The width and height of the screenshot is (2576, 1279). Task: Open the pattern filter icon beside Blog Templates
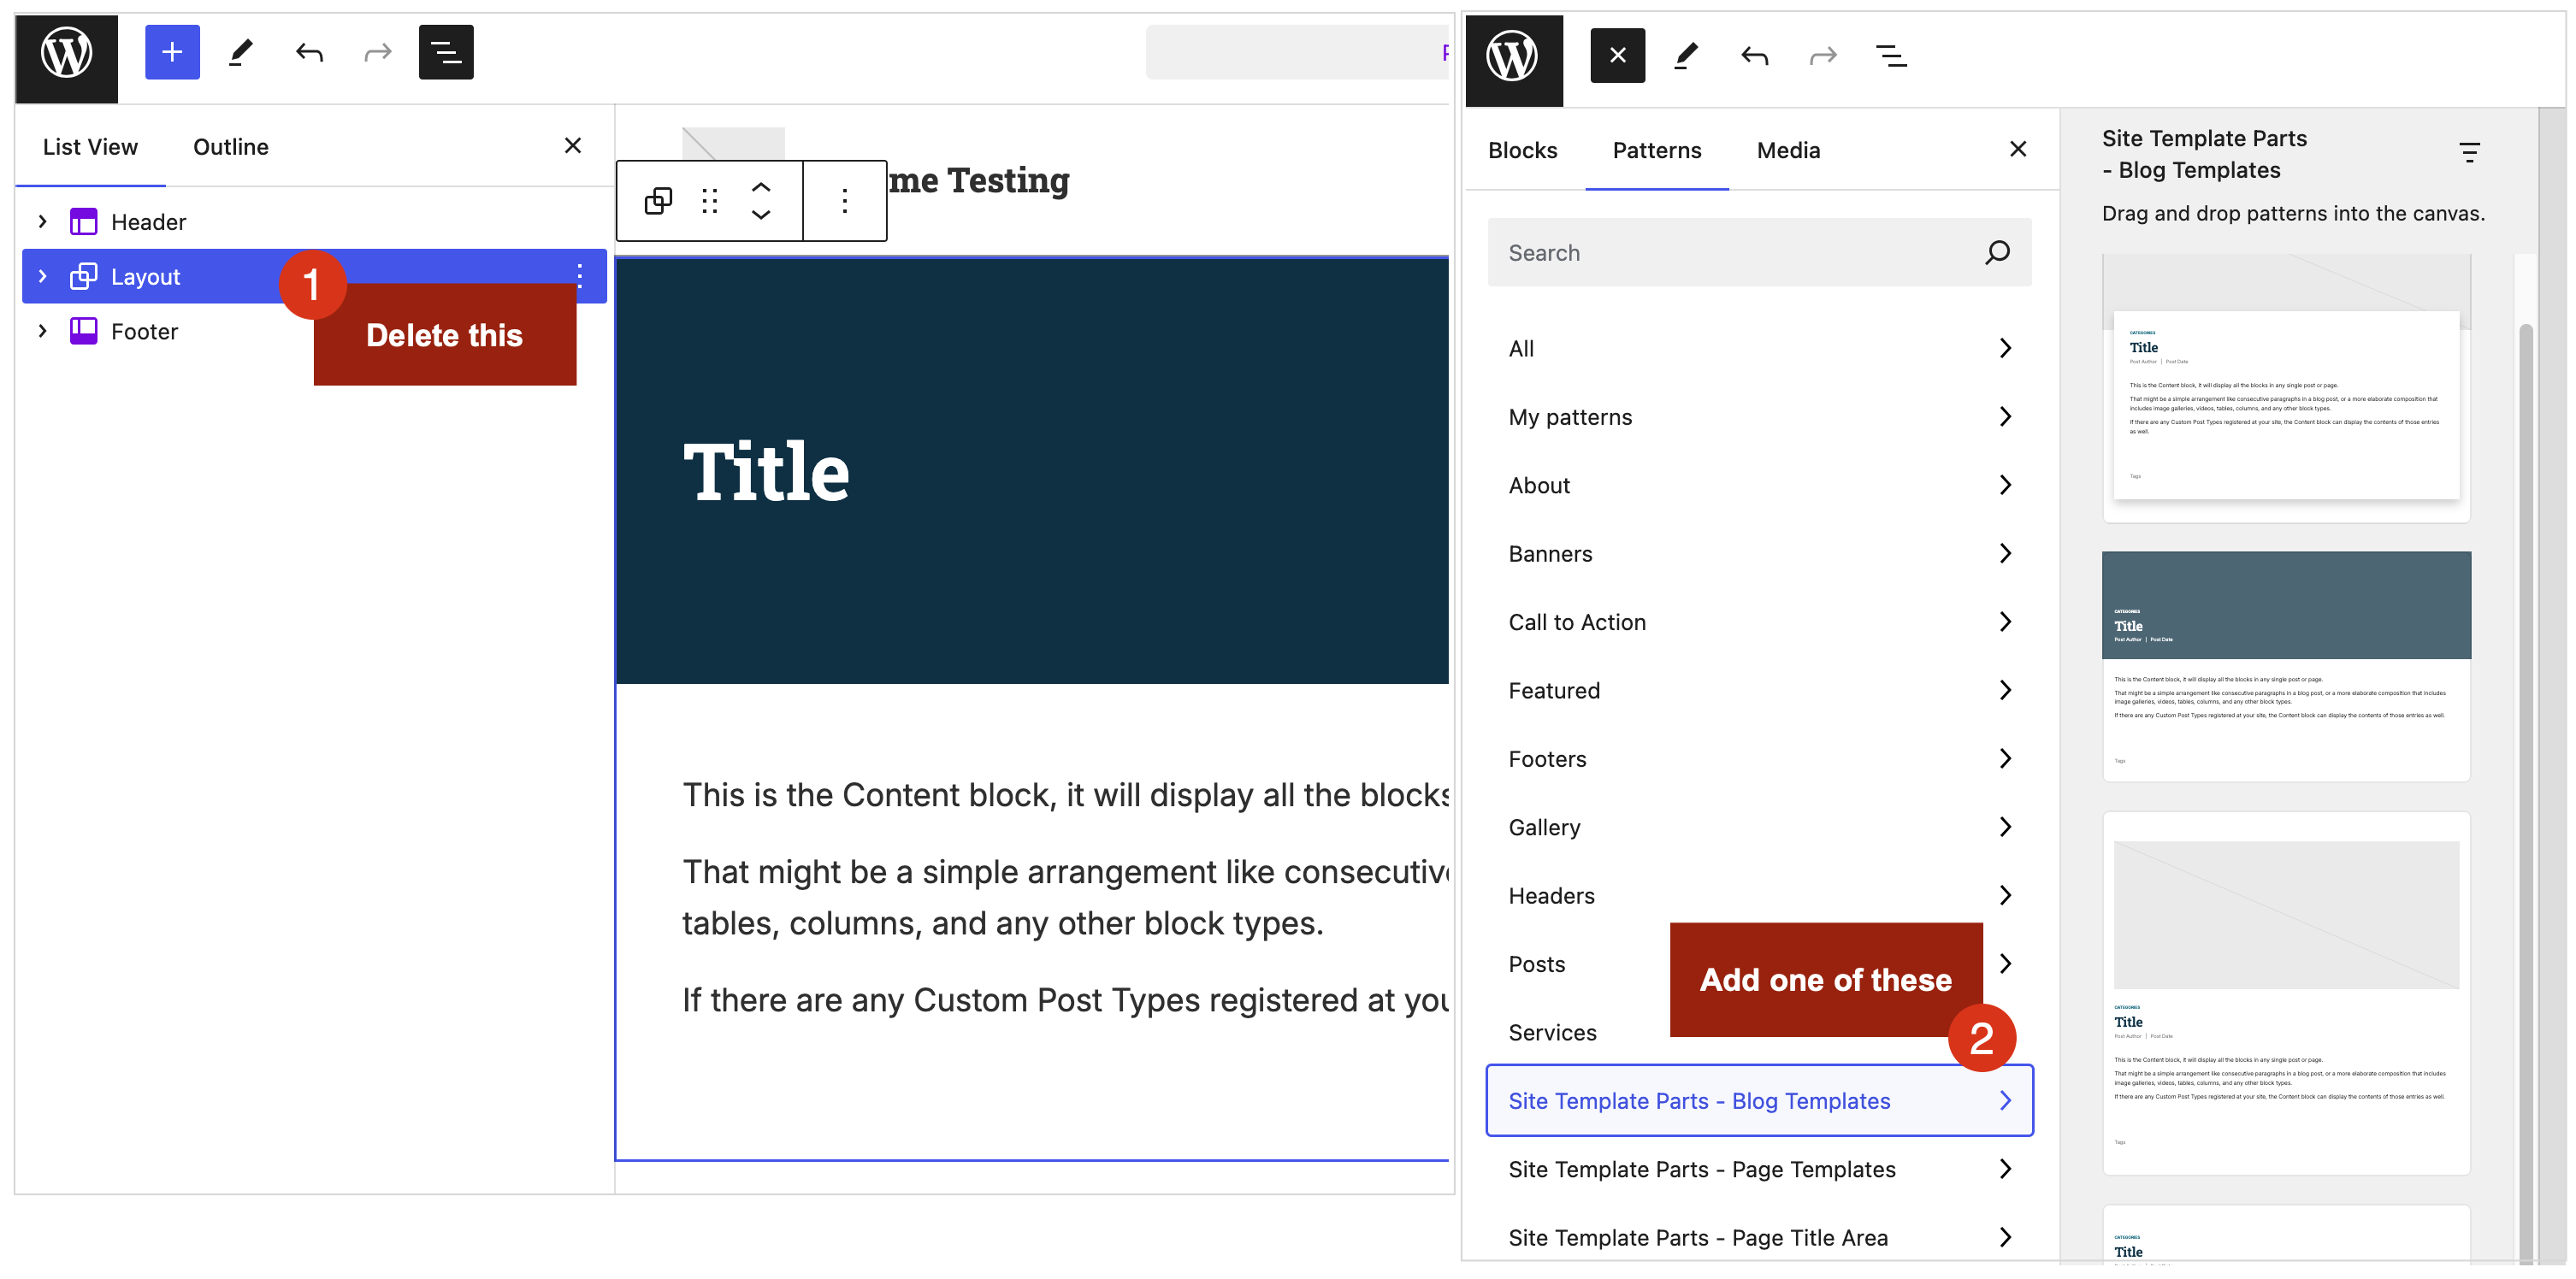pyautogui.click(x=2469, y=153)
